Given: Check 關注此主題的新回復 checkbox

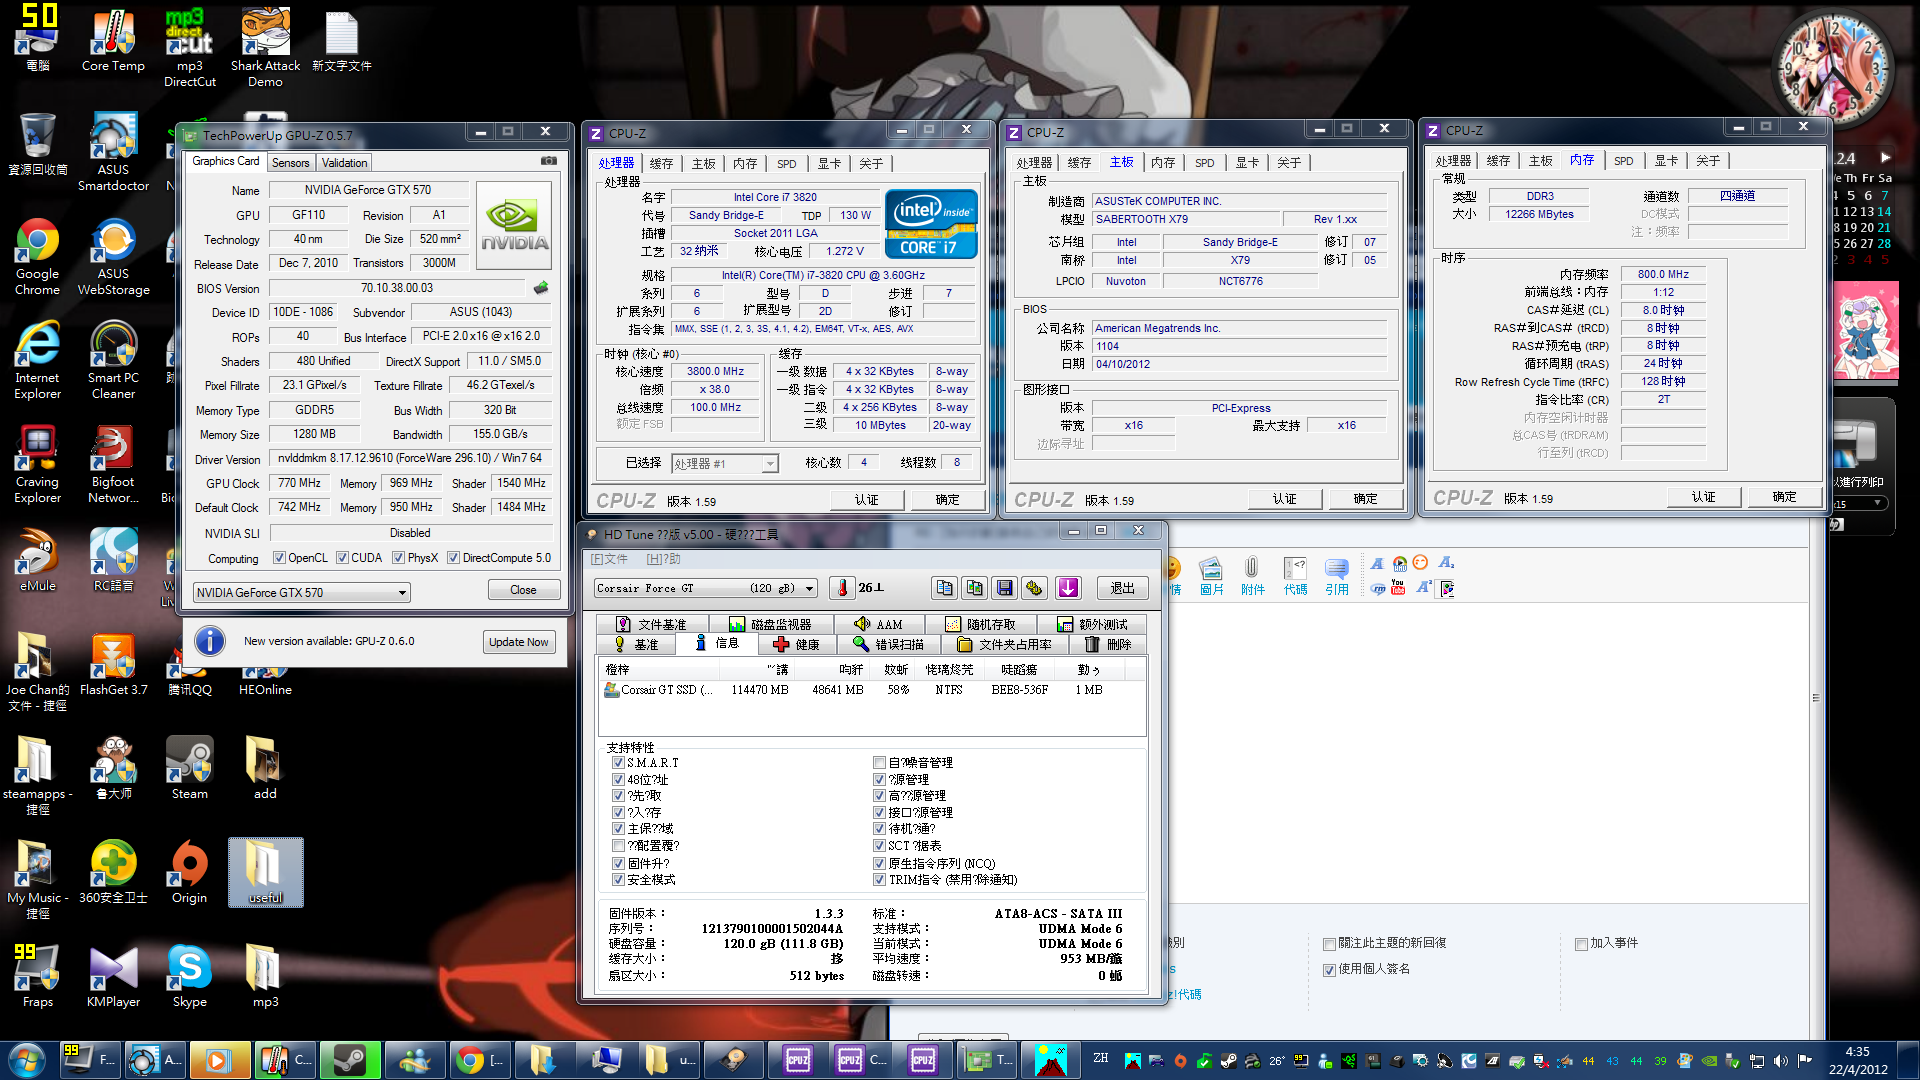Looking at the screenshot, I should pyautogui.click(x=1329, y=944).
